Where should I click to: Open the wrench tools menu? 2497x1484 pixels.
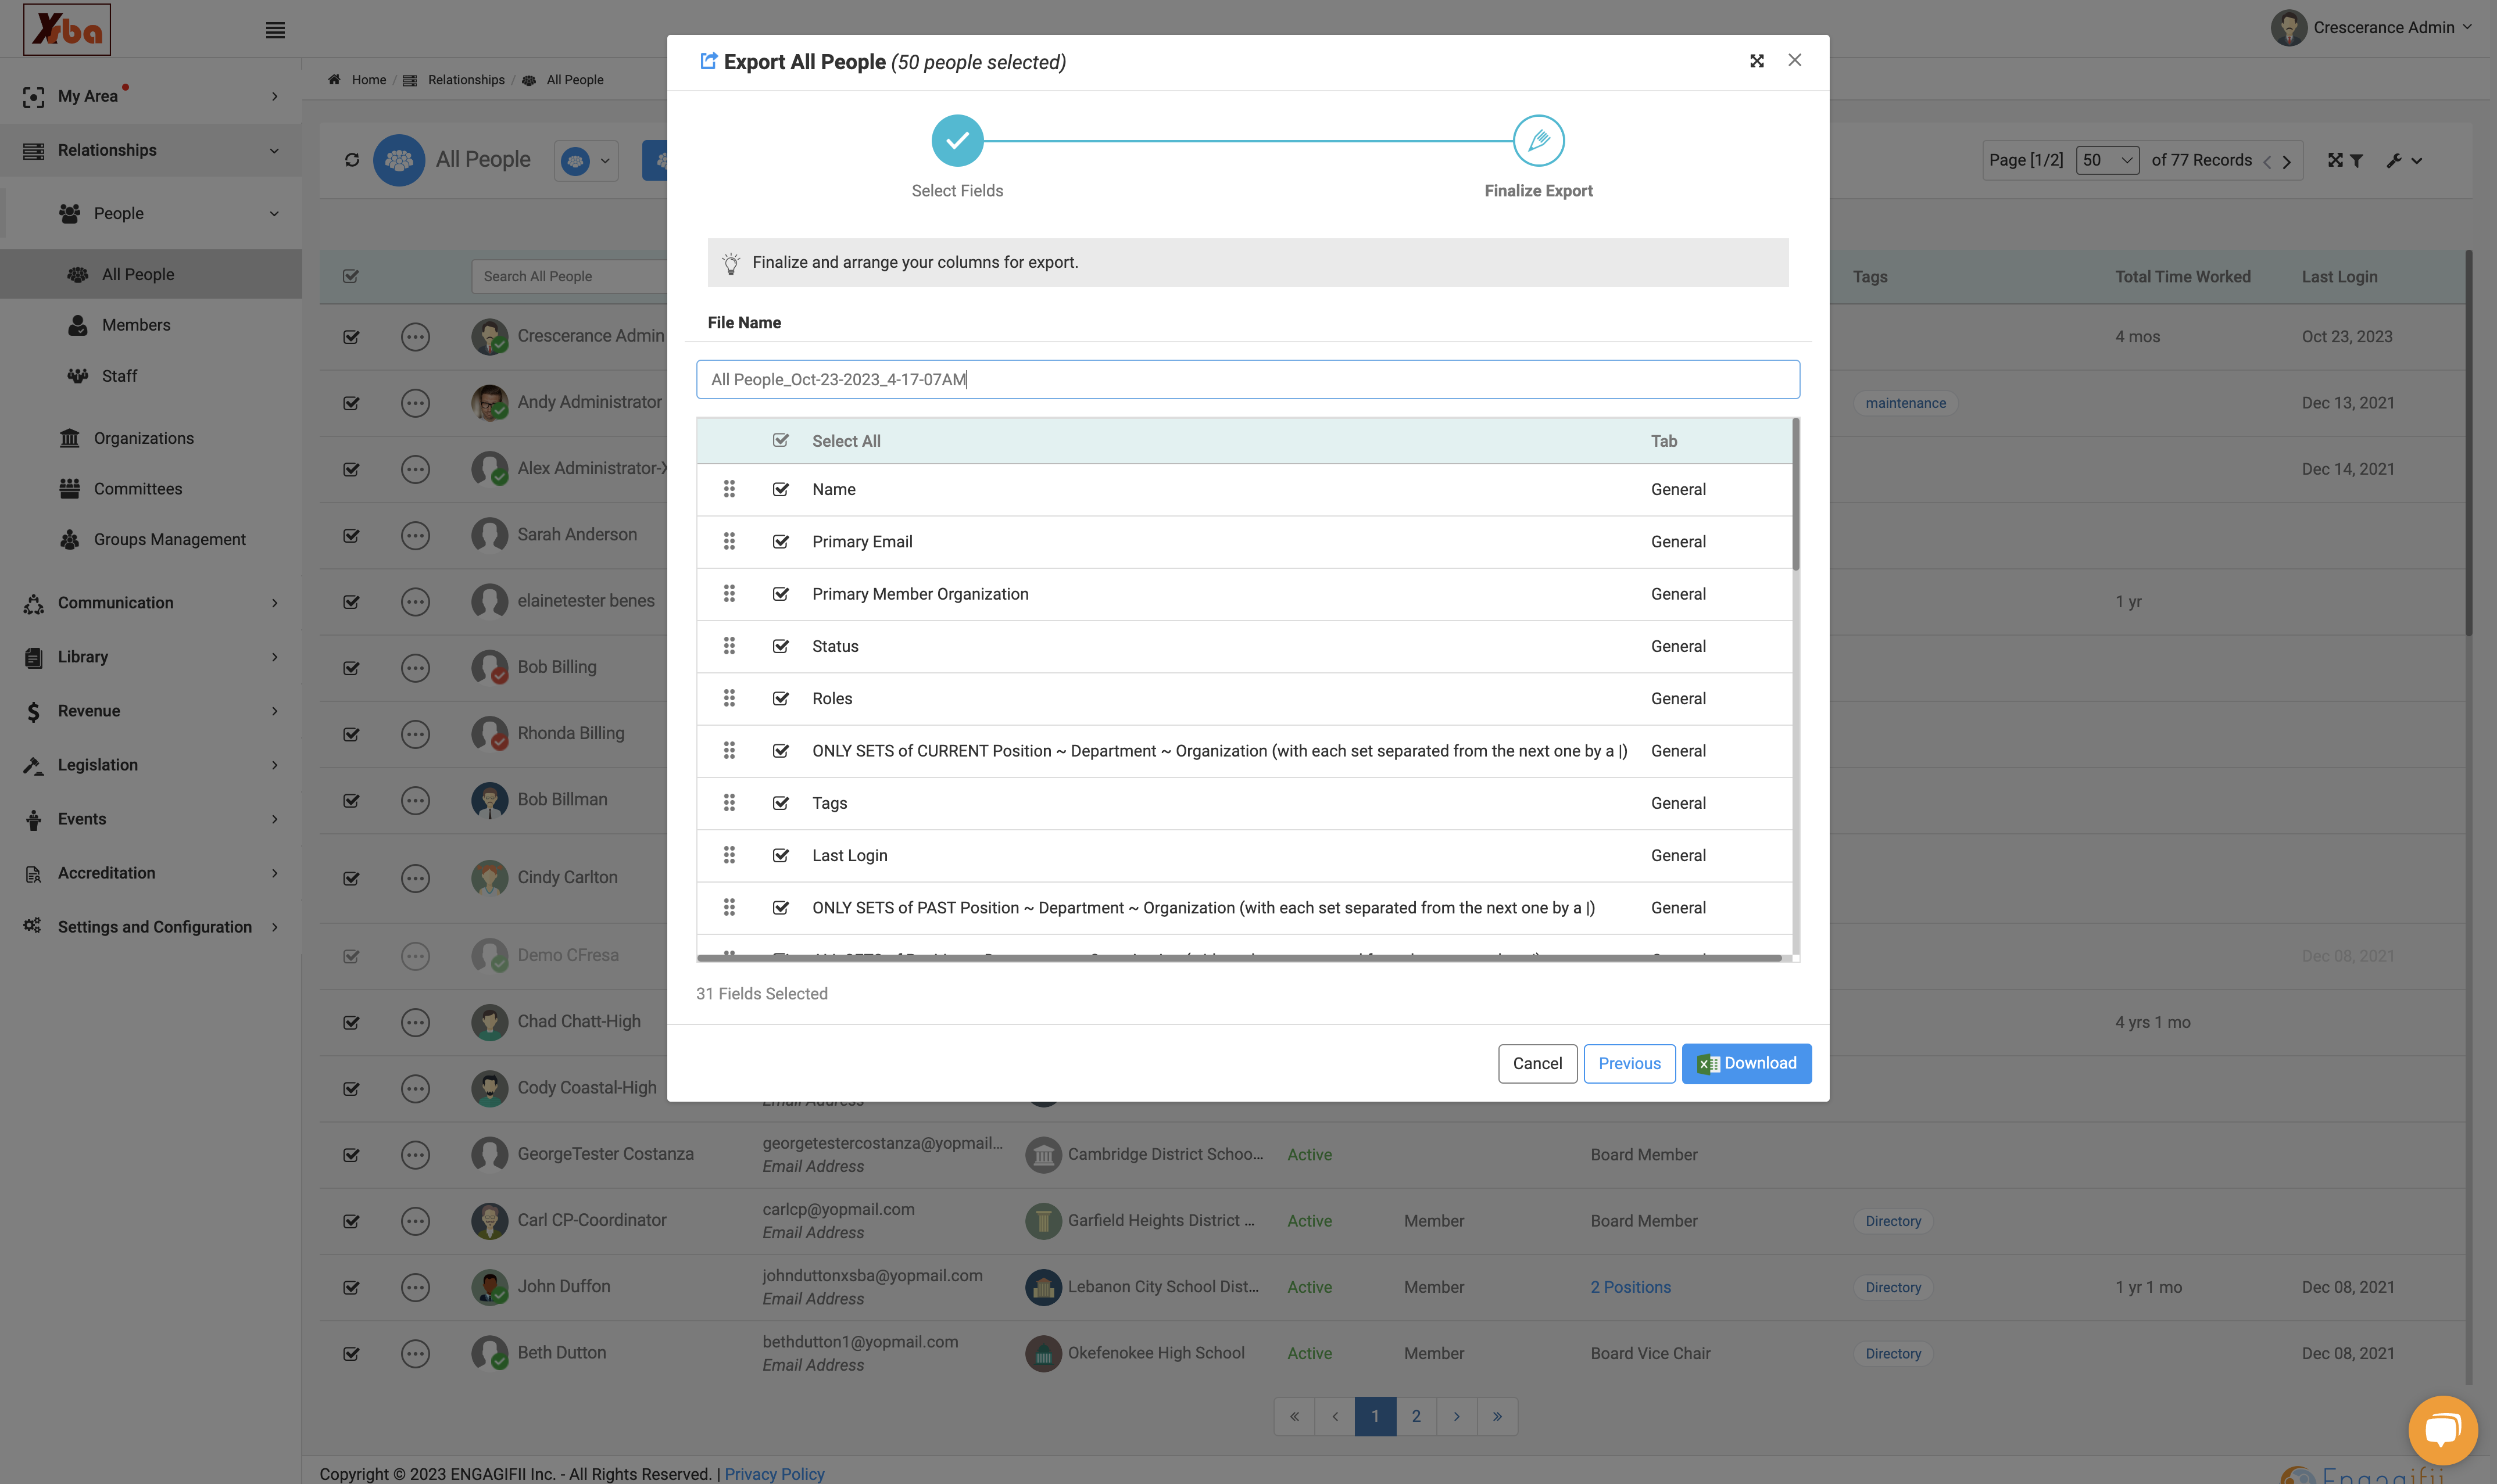(2403, 160)
